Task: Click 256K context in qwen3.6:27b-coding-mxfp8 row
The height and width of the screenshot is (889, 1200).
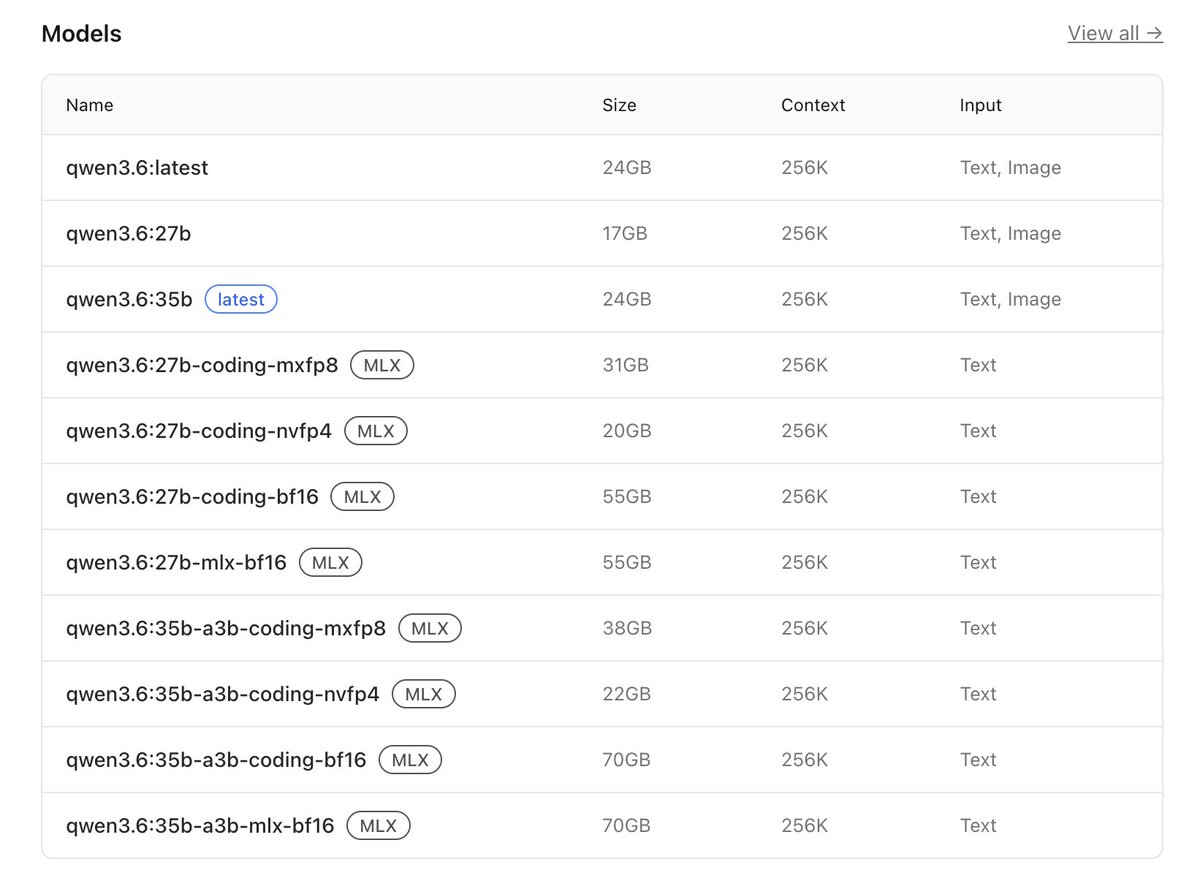Action: point(805,365)
